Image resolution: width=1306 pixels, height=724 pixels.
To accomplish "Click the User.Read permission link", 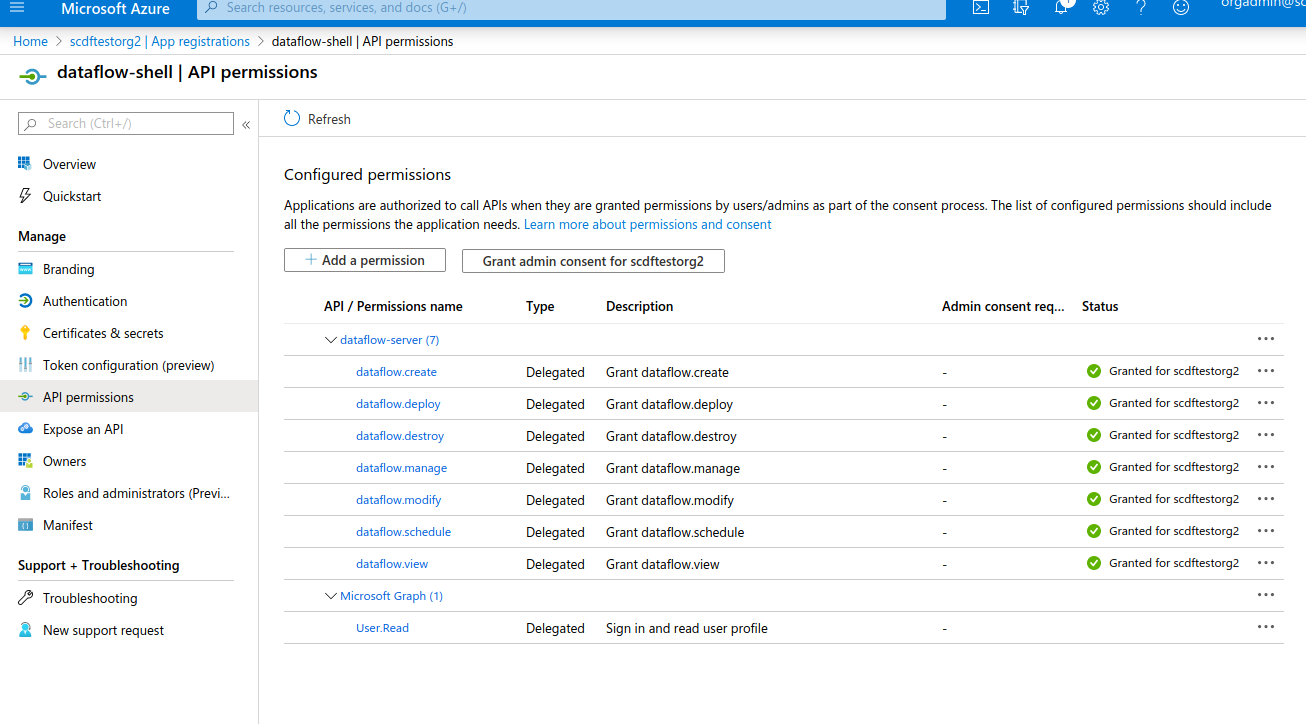I will [x=382, y=628].
